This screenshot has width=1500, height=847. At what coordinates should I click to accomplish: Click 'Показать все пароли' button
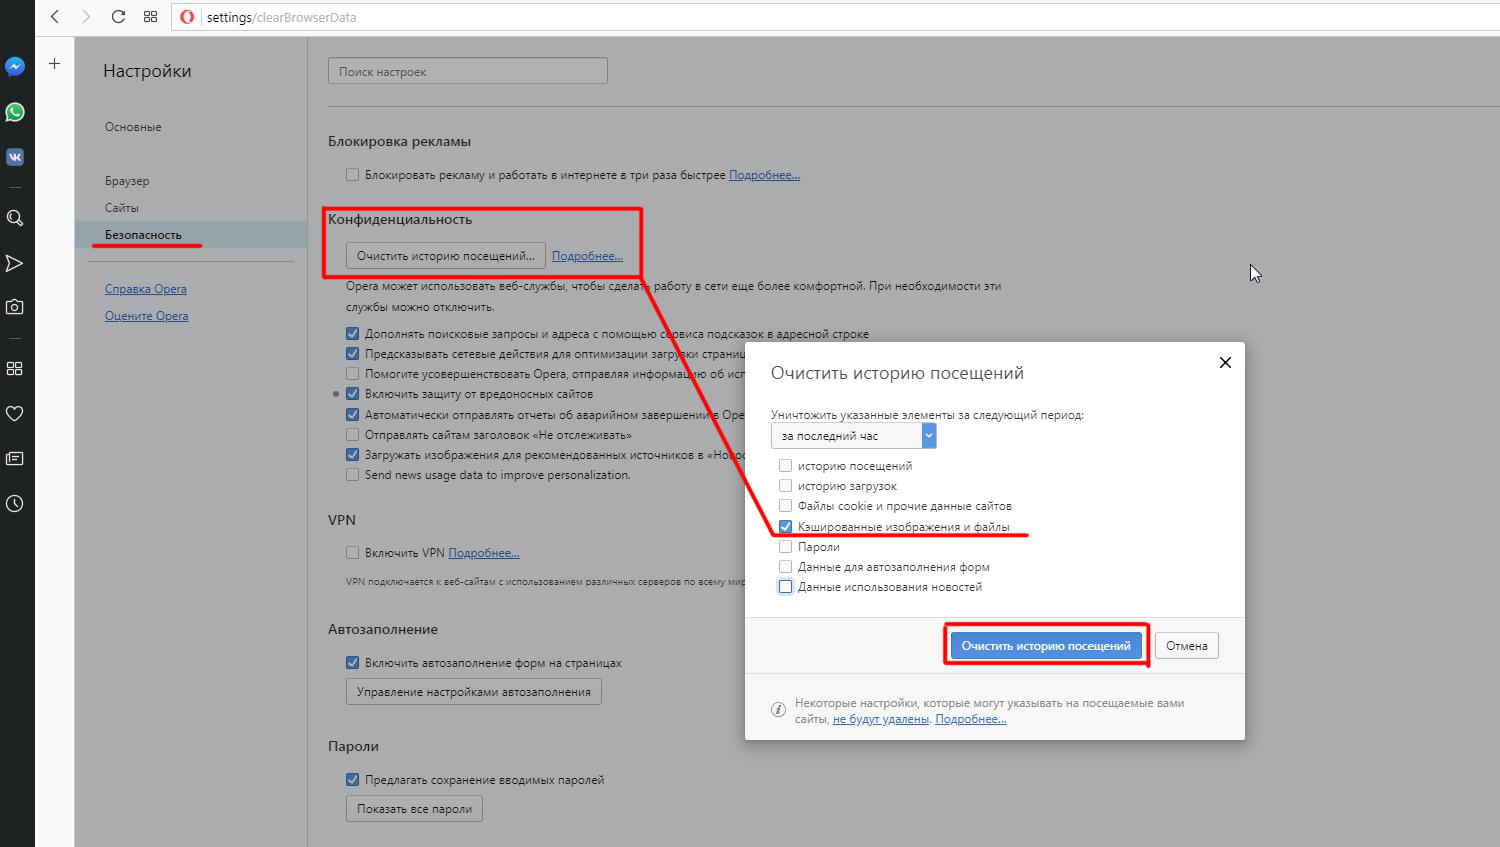[x=414, y=809]
